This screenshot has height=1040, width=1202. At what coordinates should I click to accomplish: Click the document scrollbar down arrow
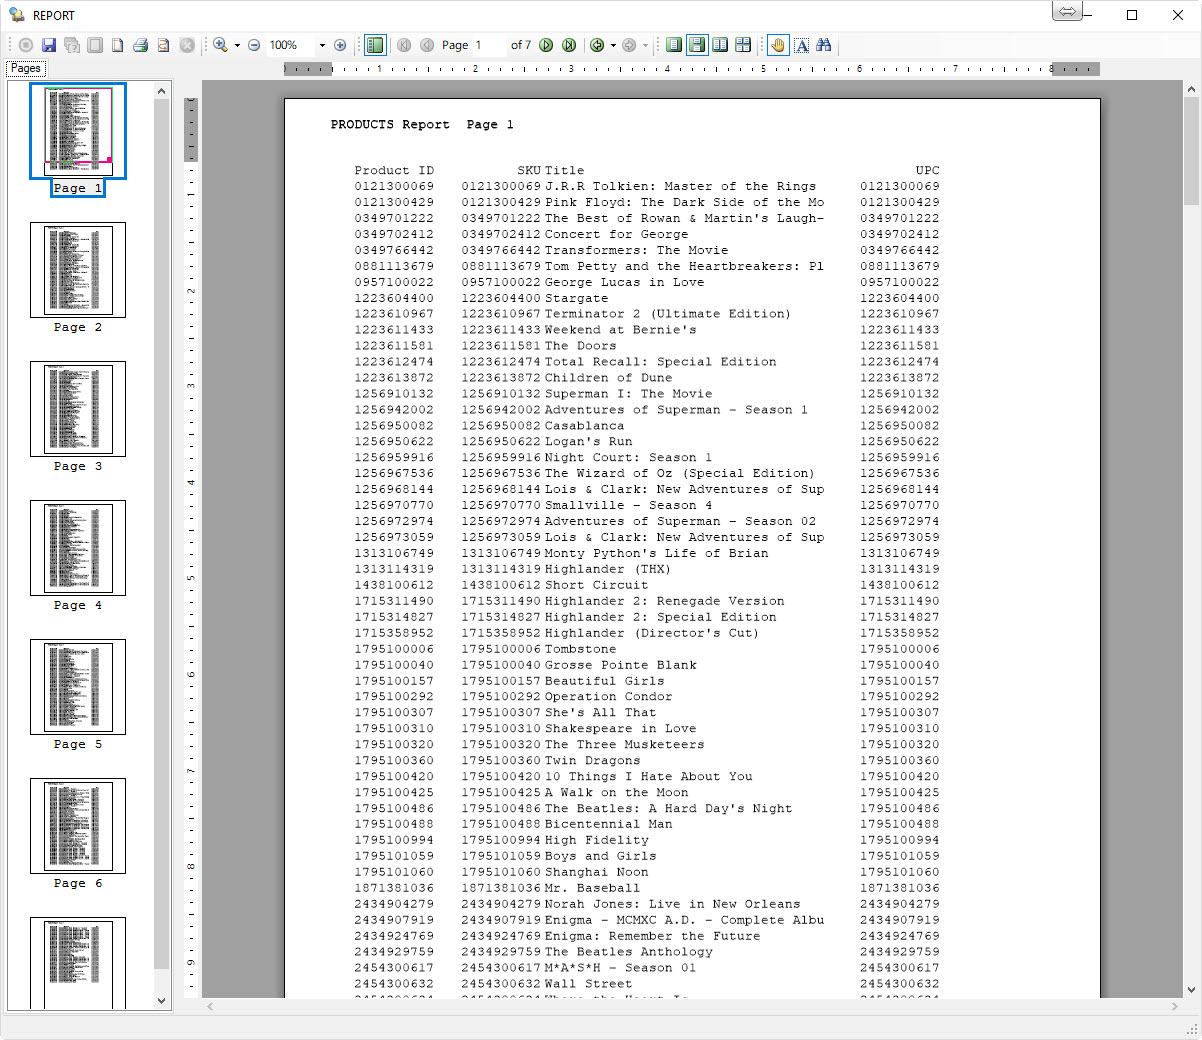pos(1191,990)
